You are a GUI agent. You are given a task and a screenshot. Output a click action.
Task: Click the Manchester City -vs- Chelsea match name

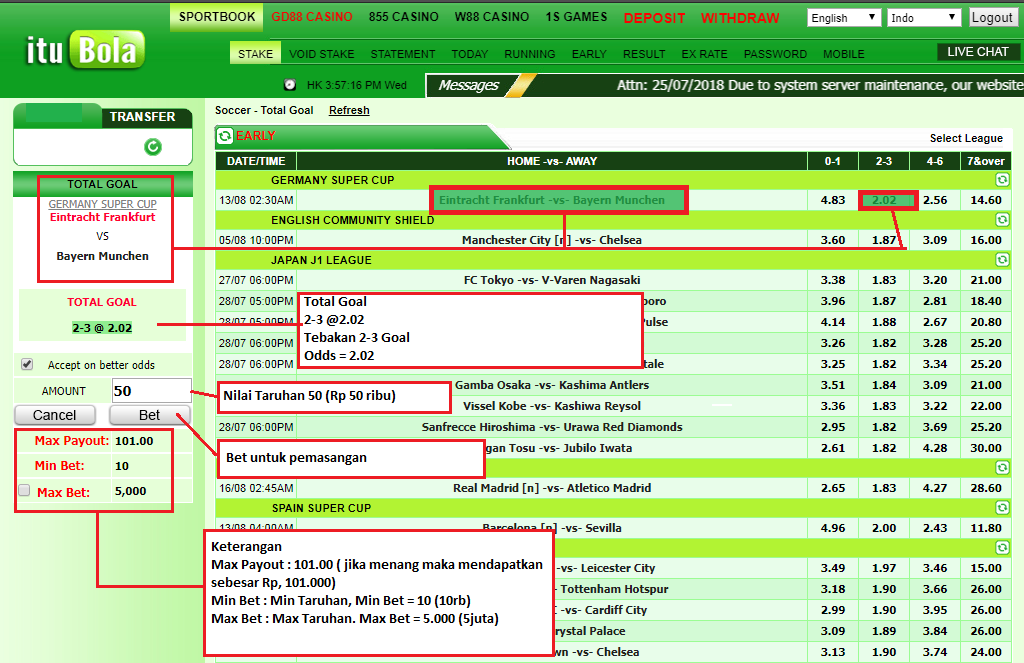tap(552, 240)
